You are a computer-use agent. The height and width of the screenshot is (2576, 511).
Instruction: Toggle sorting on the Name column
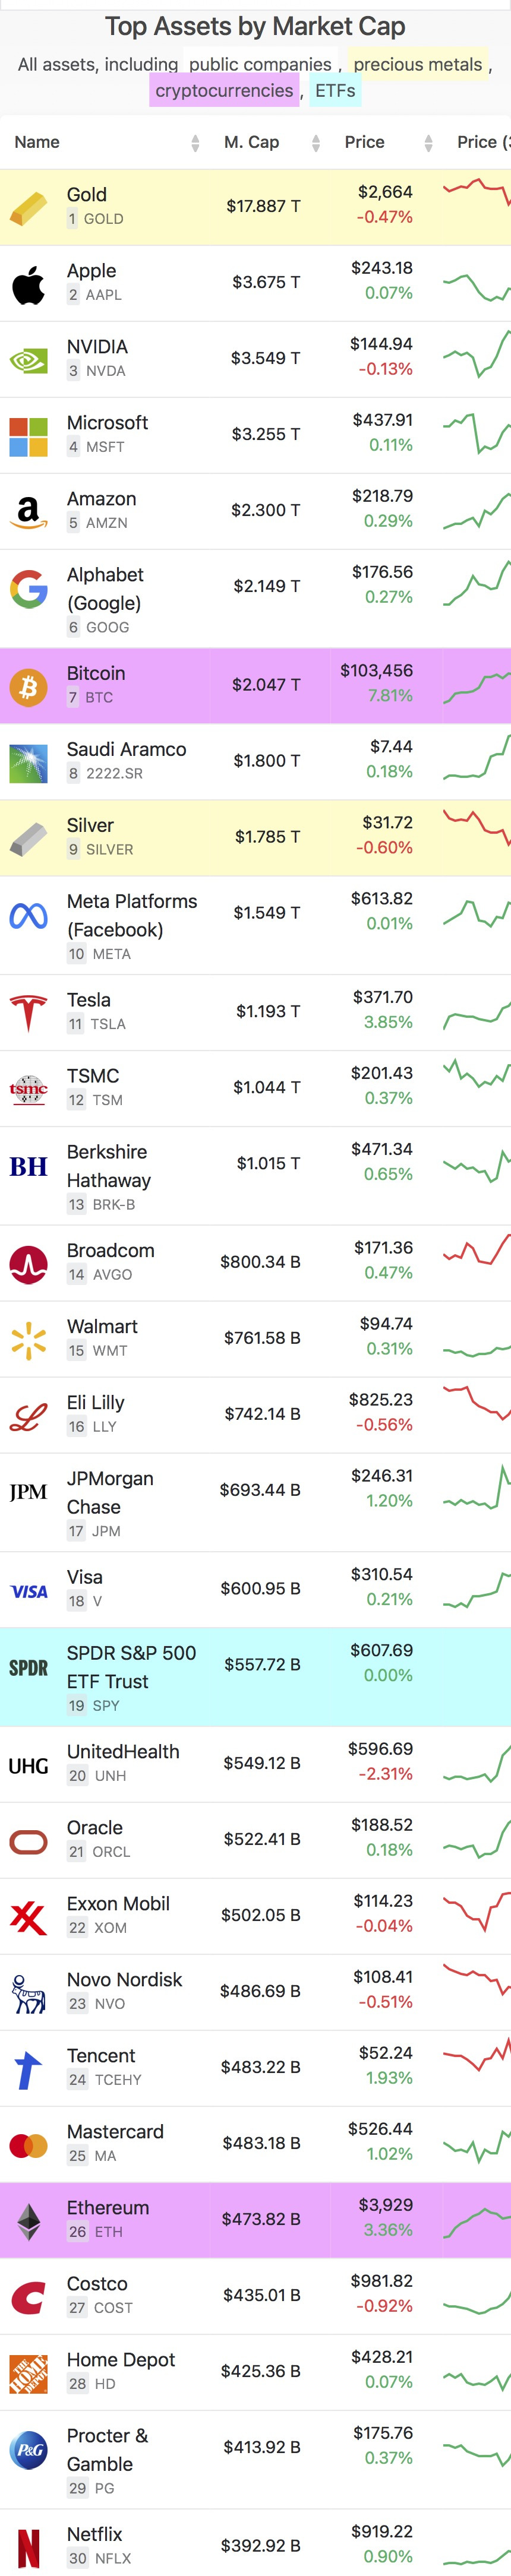tap(196, 142)
